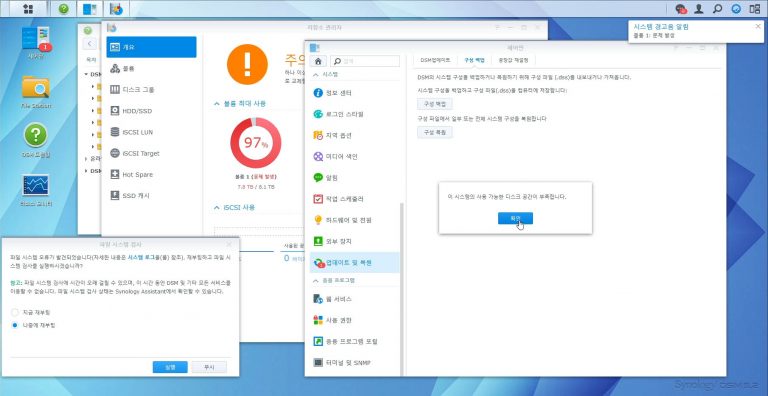
Task: Select HDD/SSD in the Storage Manager sidebar
Action: pyautogui.click(x=151, y=111)
